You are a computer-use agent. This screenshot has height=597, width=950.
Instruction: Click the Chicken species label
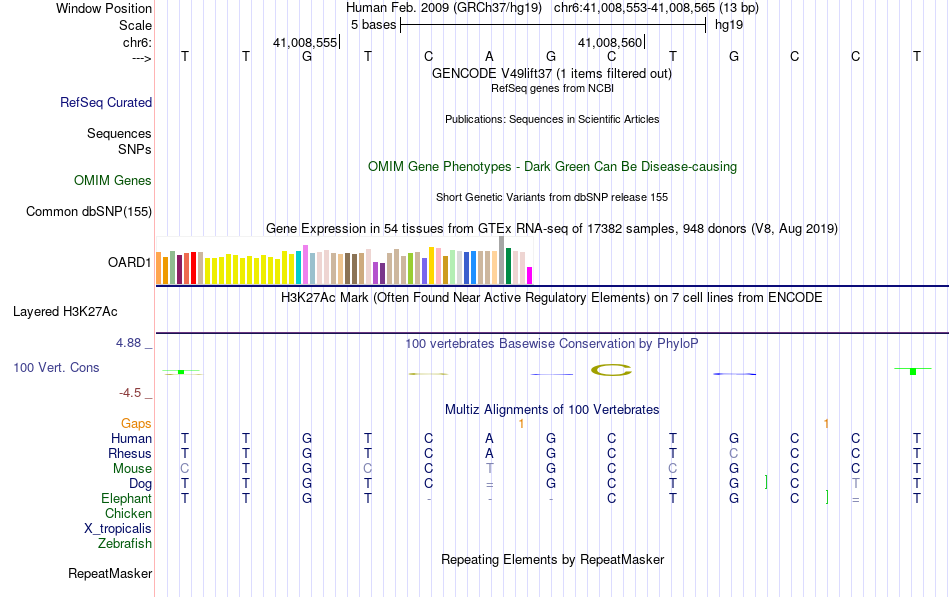pos(128,513)
